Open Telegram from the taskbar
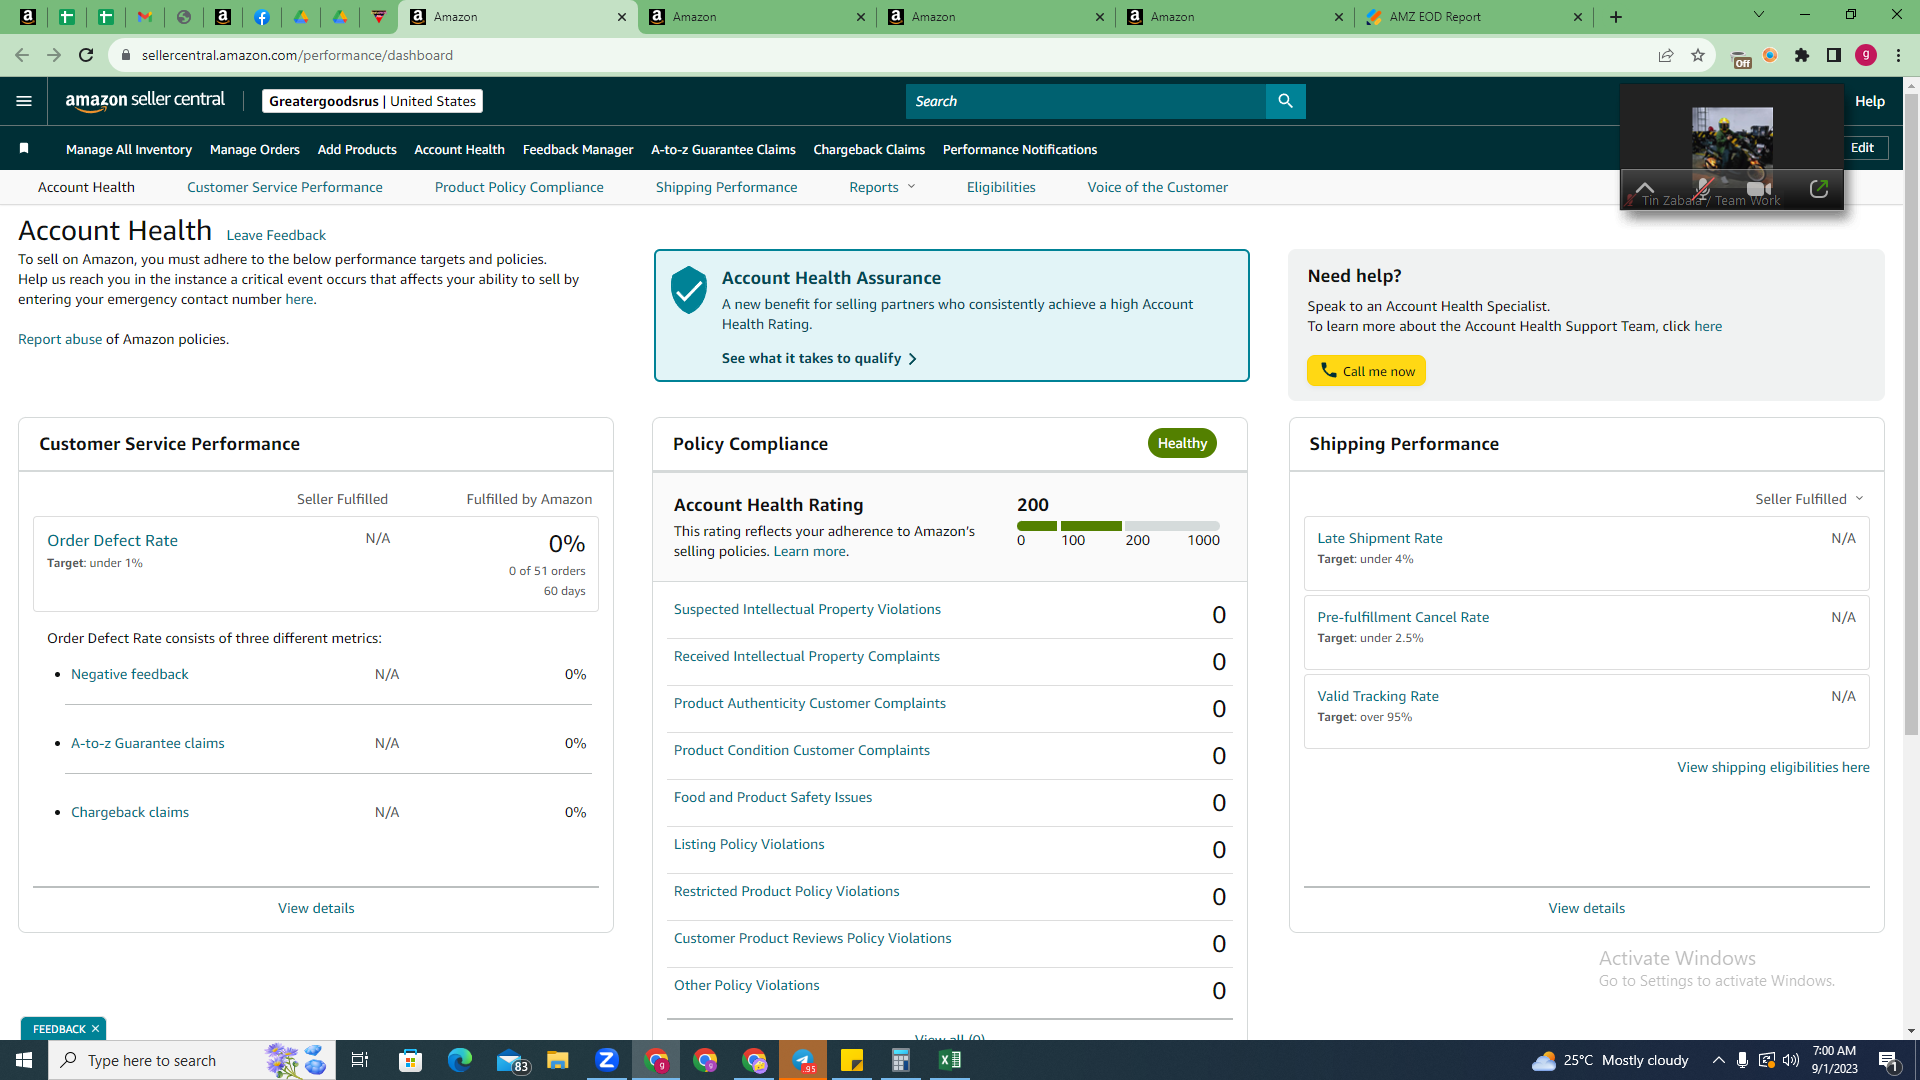Screen dimensions: 1920x1080 [804, 1060]
